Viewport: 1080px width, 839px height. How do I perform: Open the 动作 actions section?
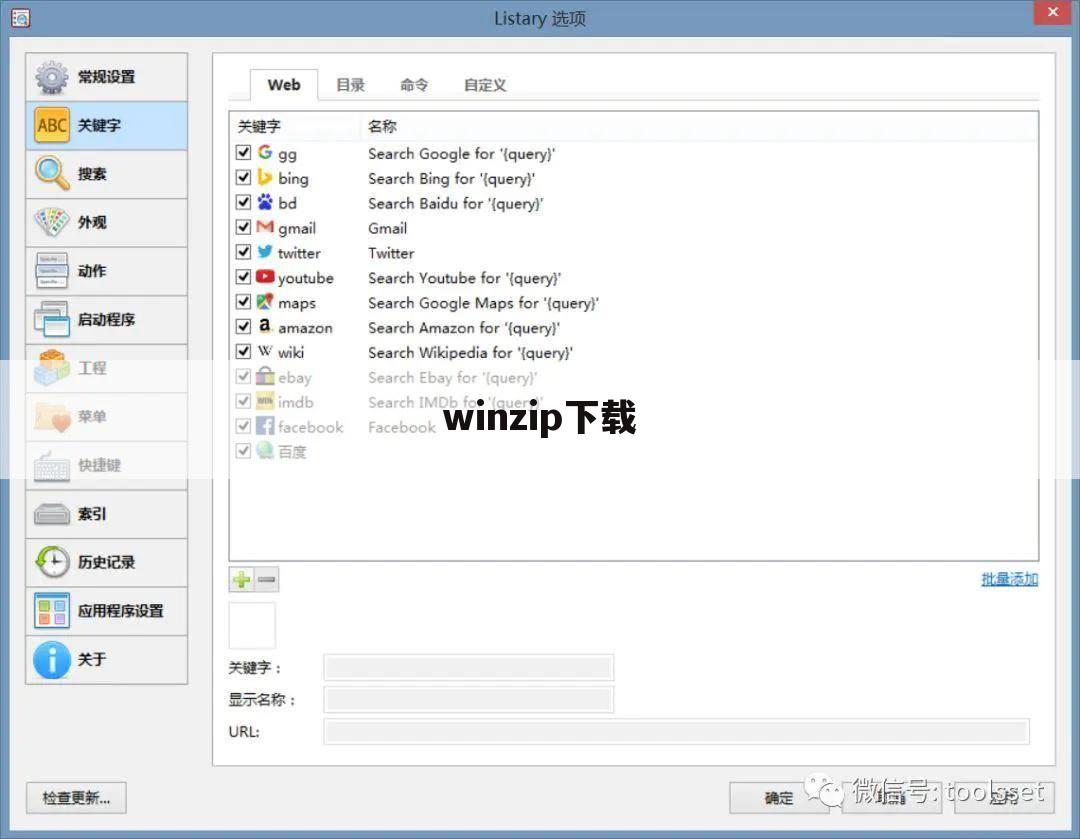[x=106, y=271]
